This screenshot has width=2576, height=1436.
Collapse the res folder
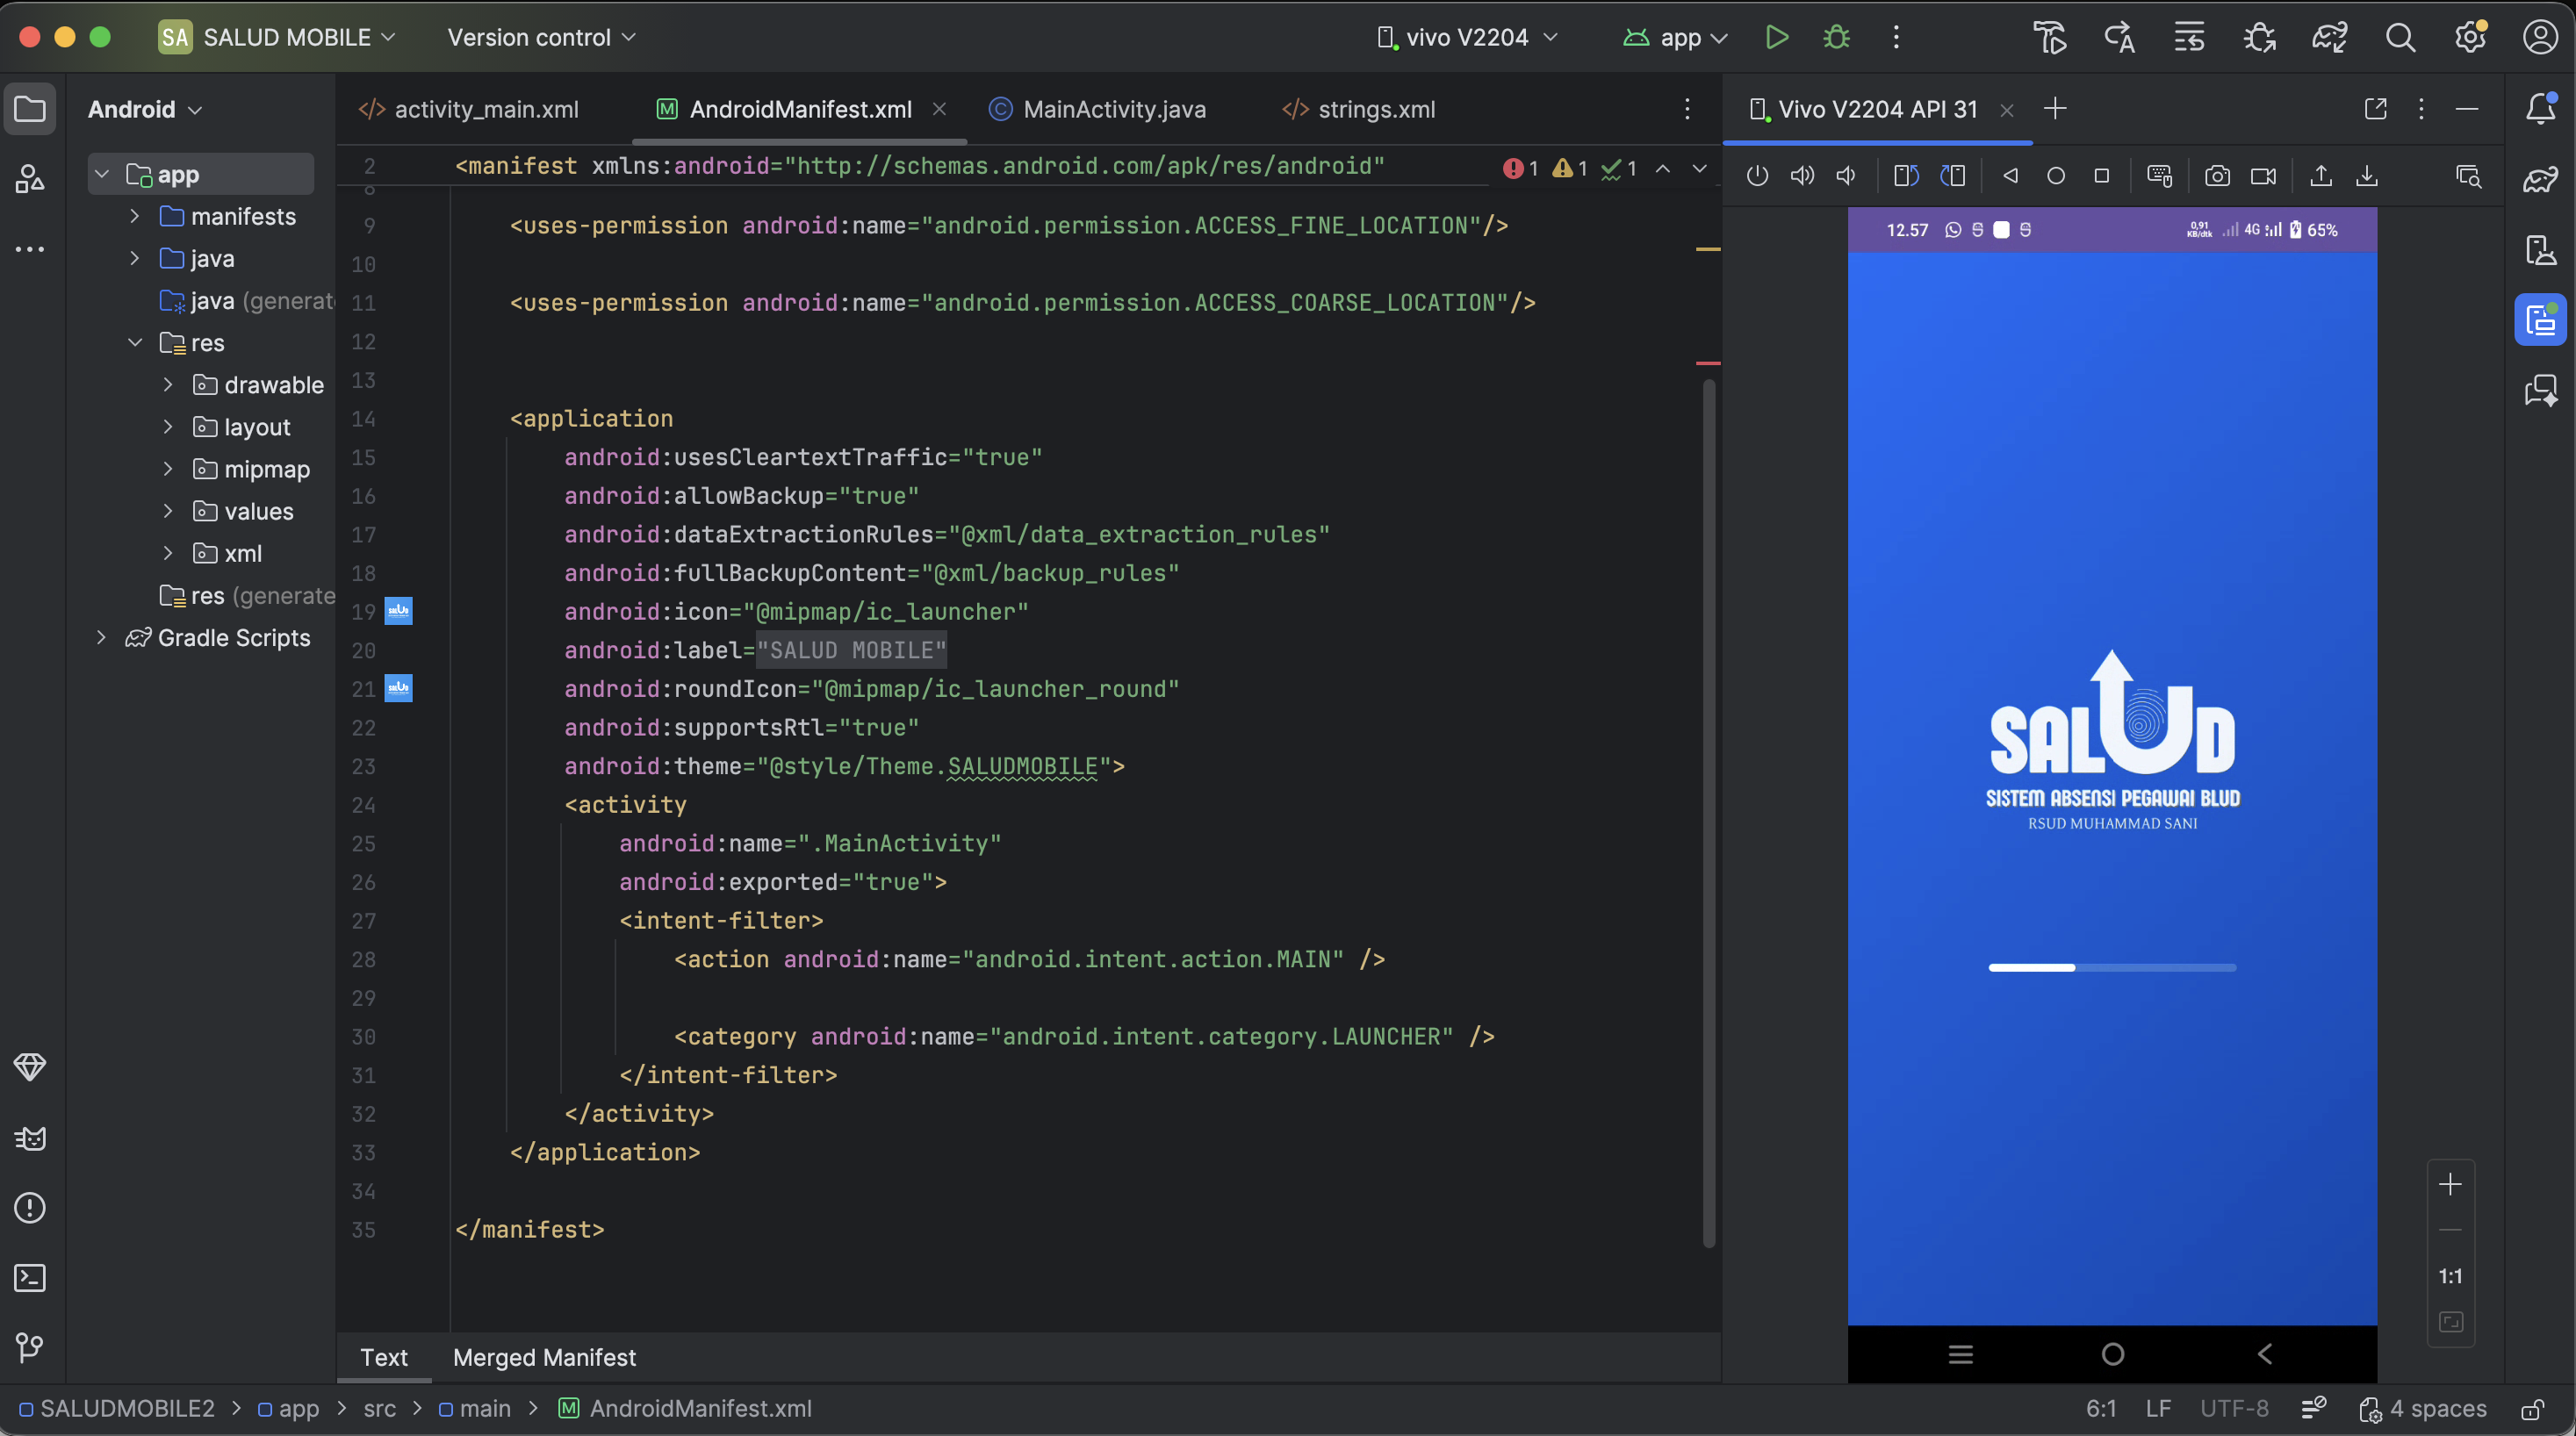134,342
